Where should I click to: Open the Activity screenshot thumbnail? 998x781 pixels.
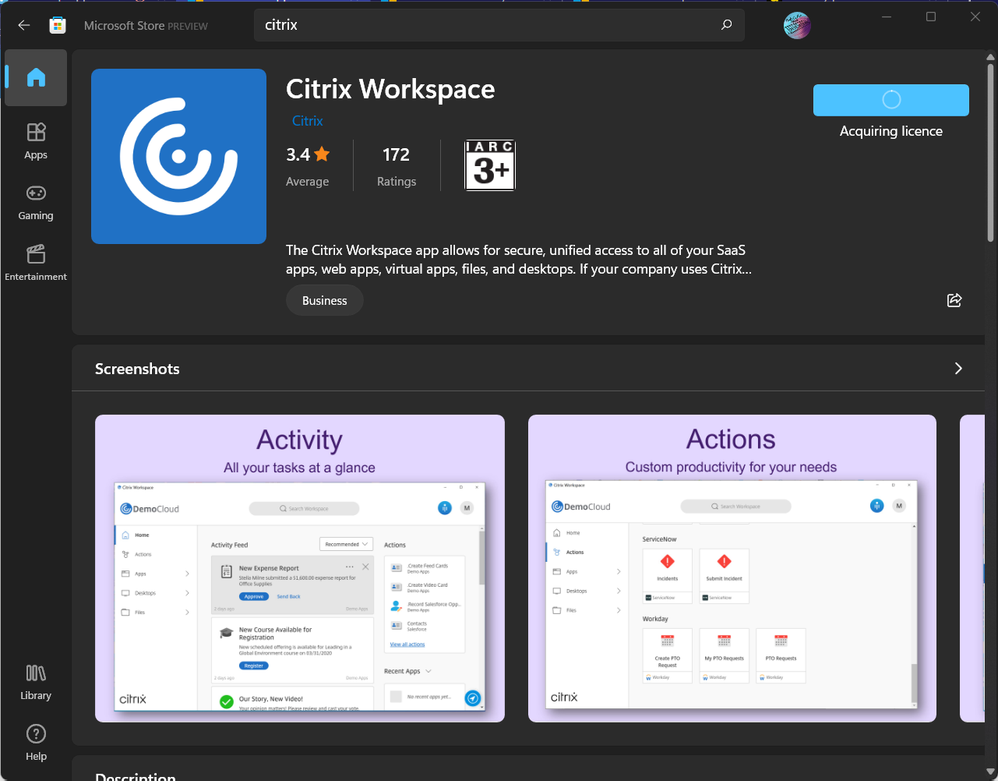(x=300, y=568)
